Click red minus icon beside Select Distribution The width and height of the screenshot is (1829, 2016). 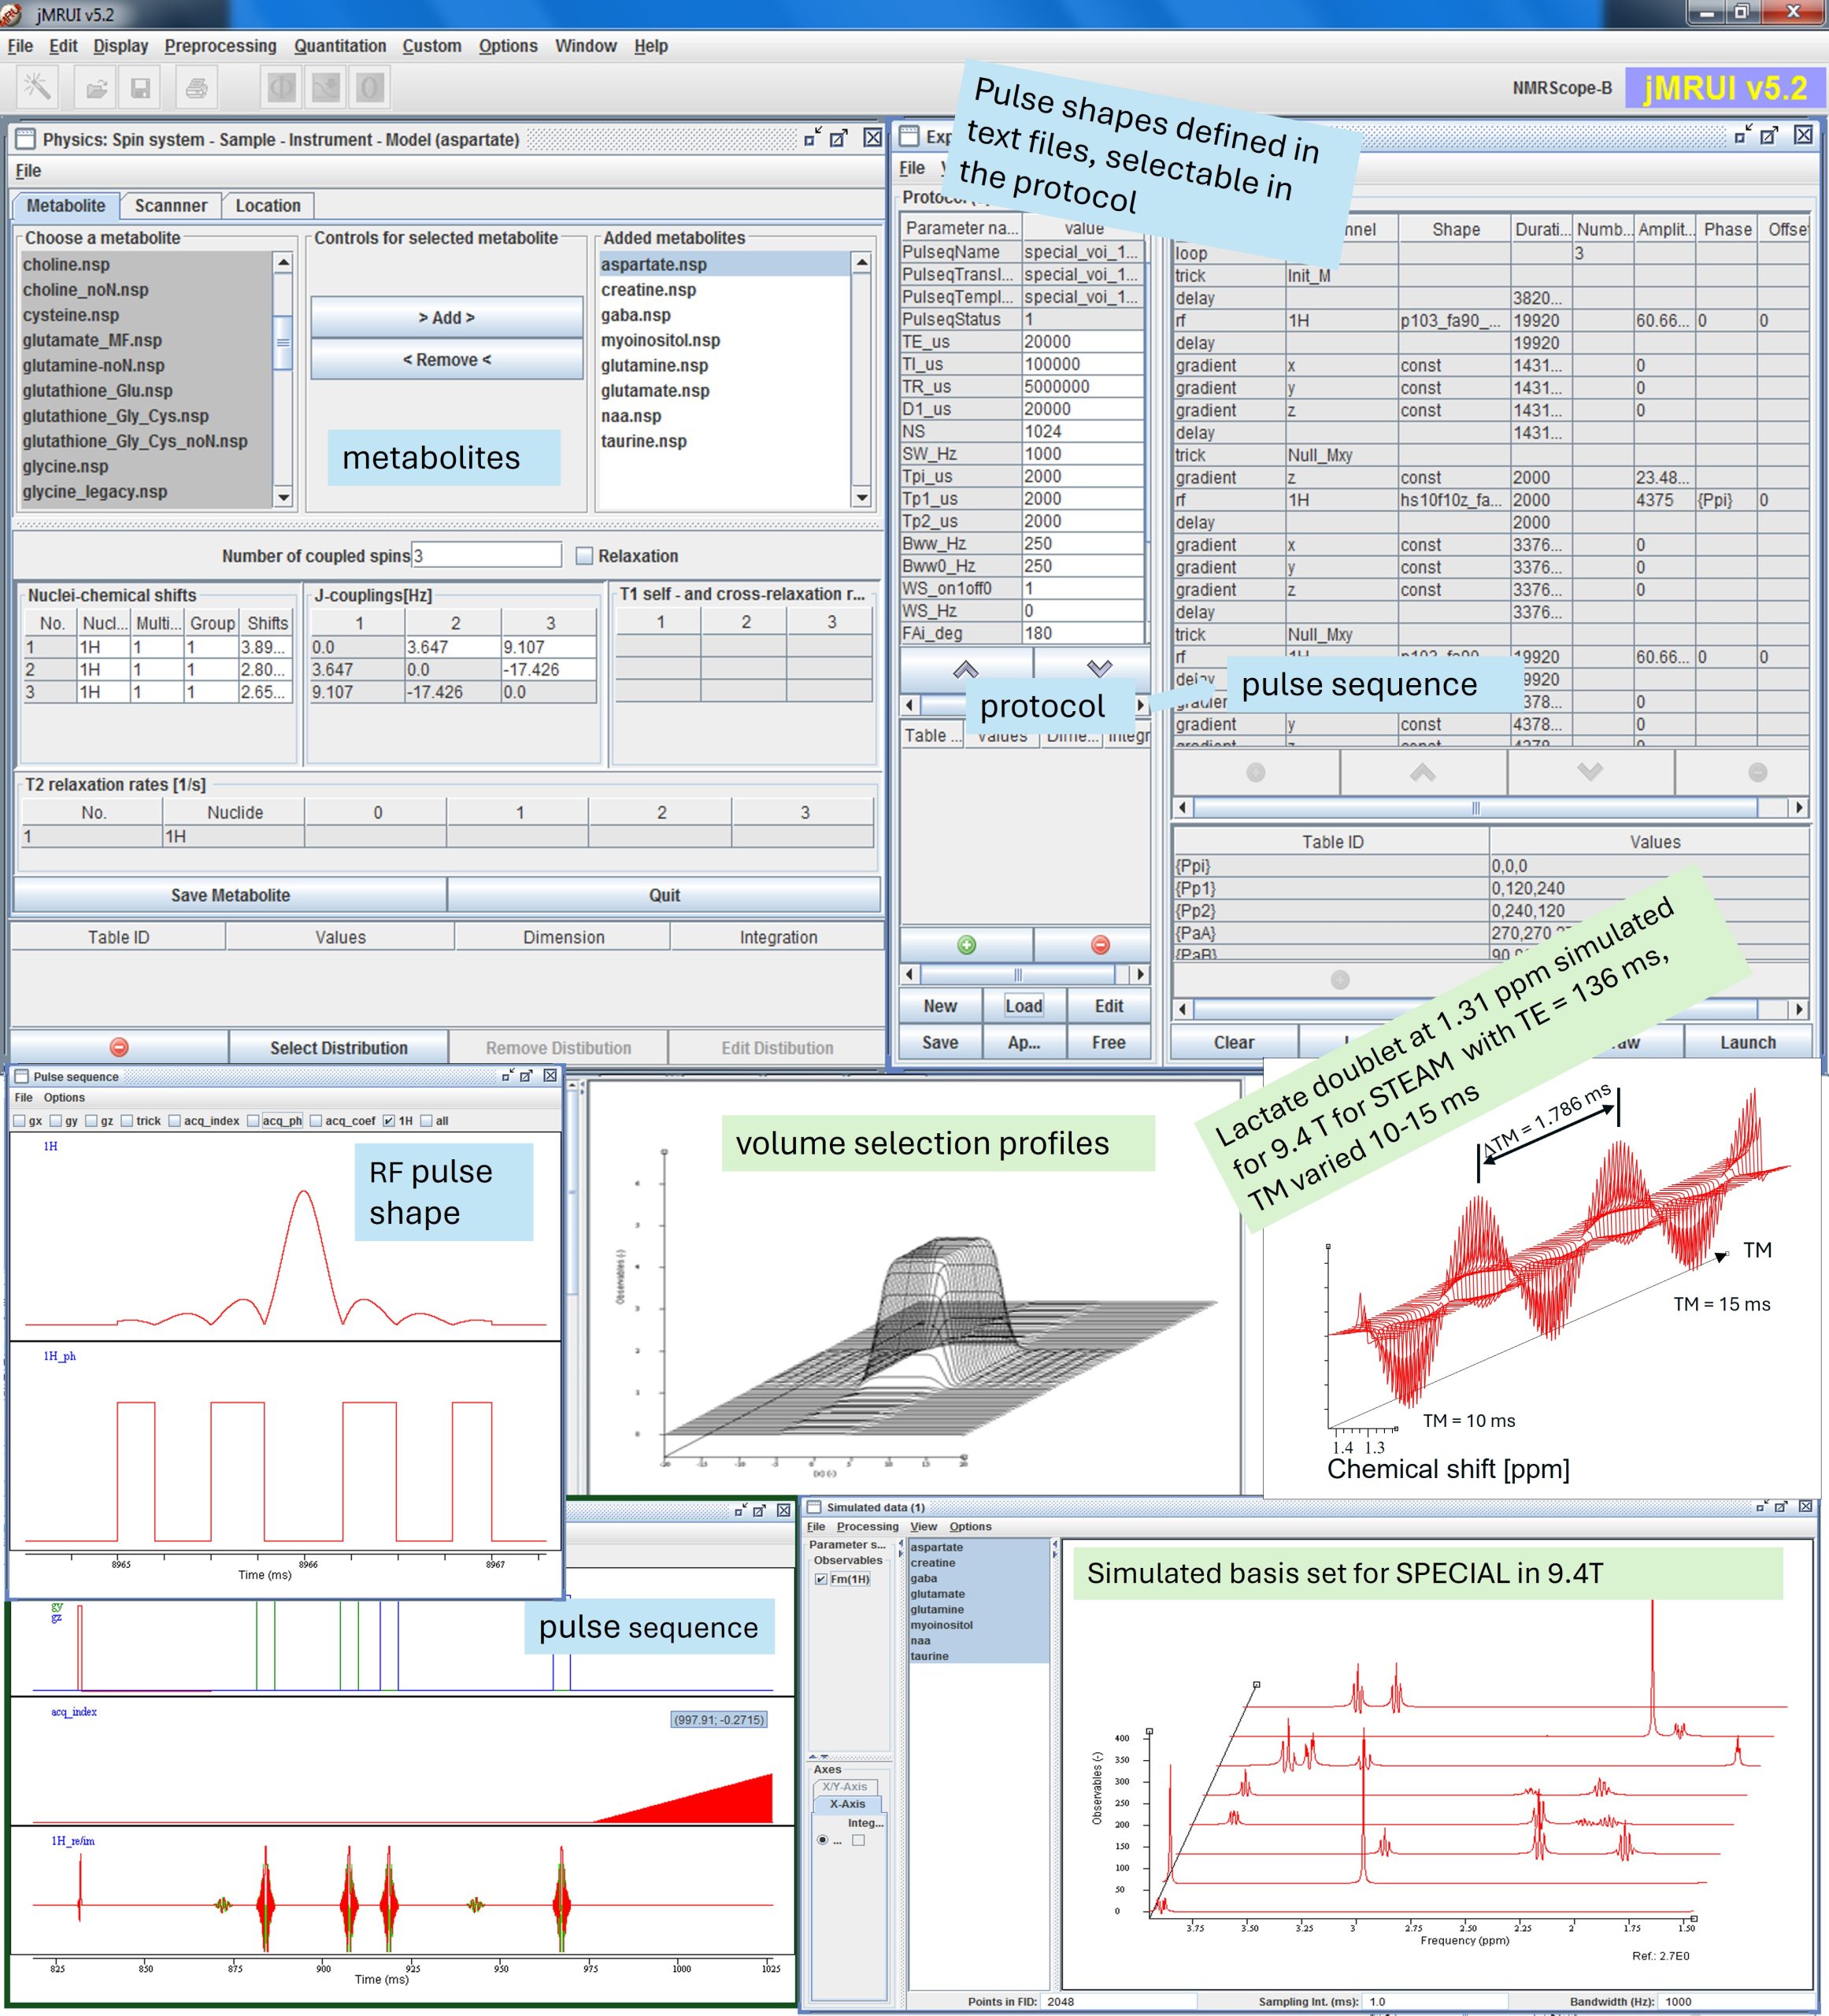119,1047
